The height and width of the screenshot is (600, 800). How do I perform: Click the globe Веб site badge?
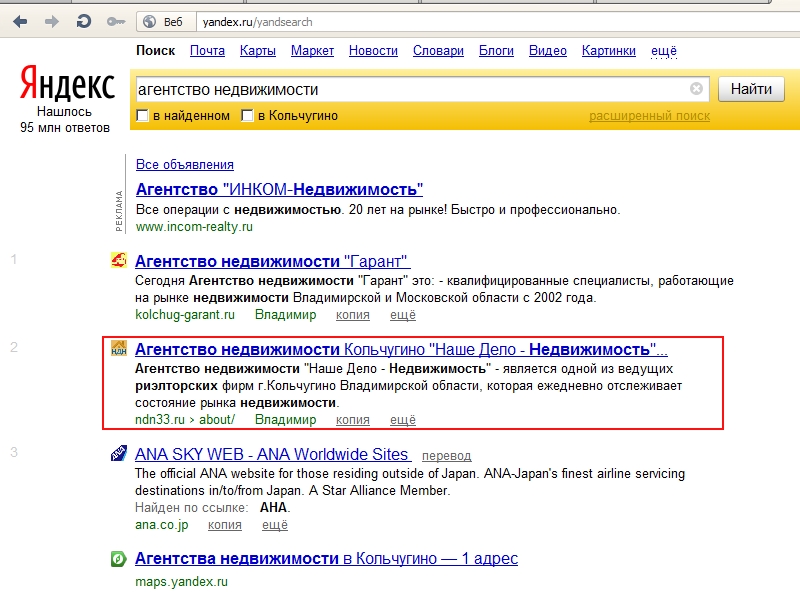click(166, 22)
